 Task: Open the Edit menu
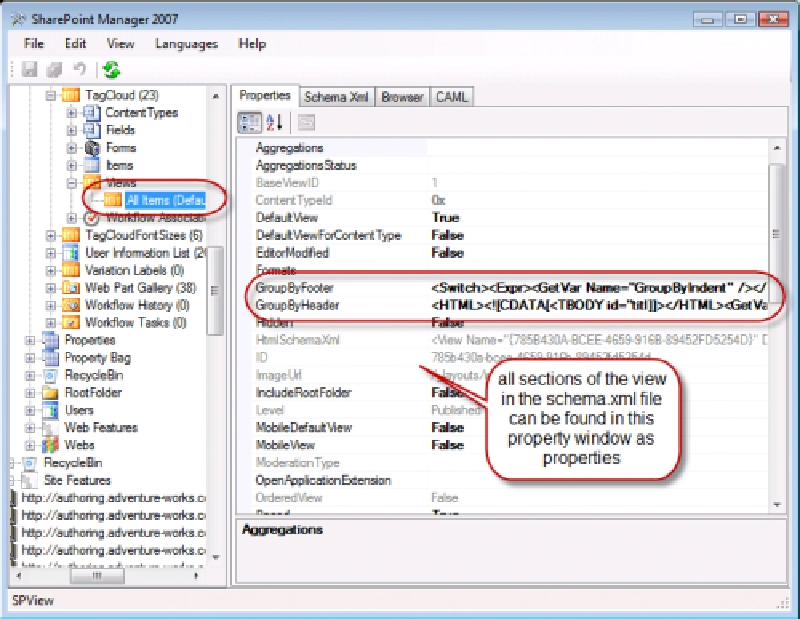click(75, 43)
